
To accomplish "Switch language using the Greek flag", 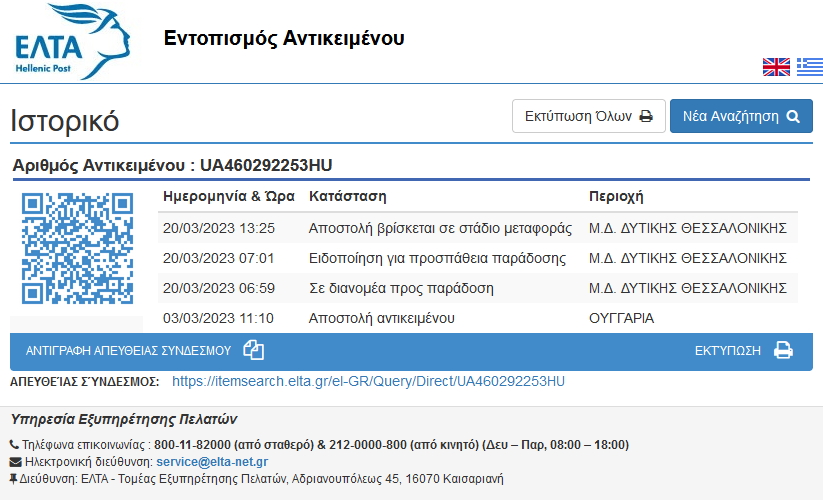I will pos(810,67).
